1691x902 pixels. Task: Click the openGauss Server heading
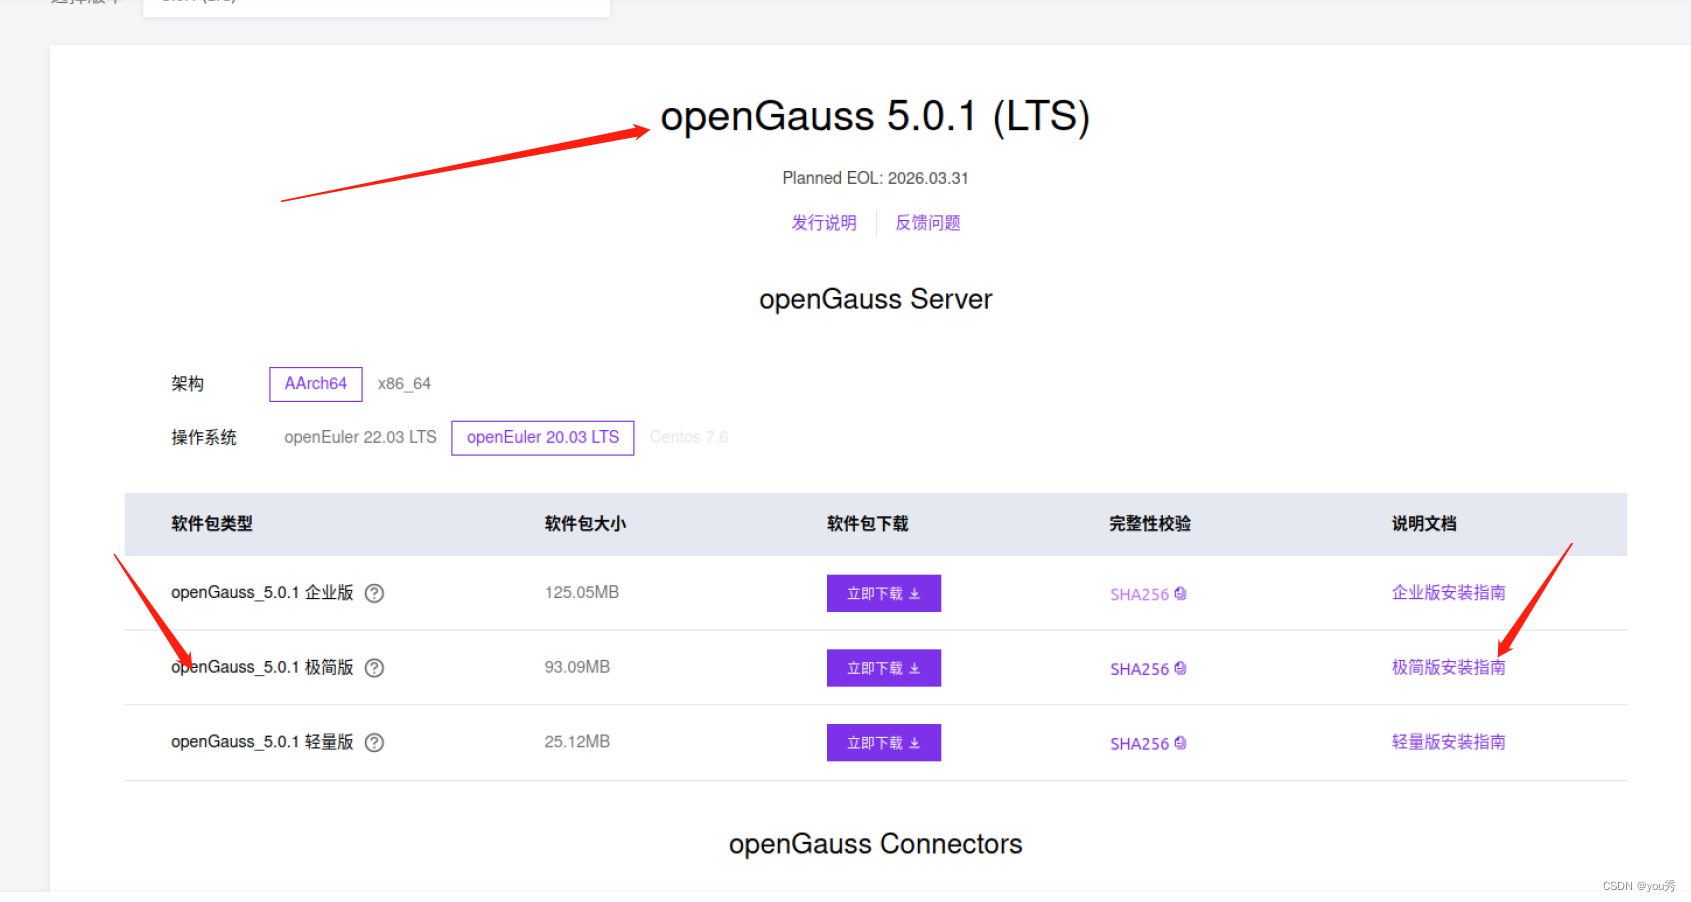875,300
